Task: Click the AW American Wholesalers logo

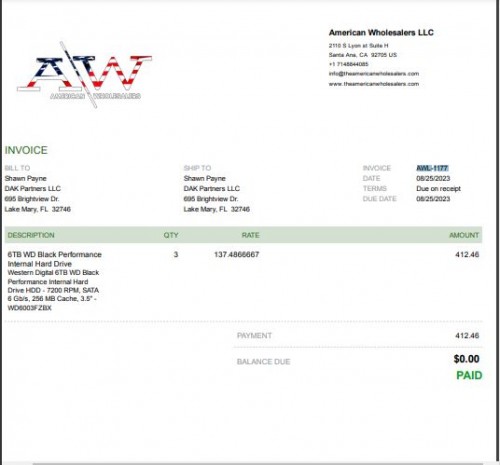Action: pyautogui.click(x=85, y=75)
